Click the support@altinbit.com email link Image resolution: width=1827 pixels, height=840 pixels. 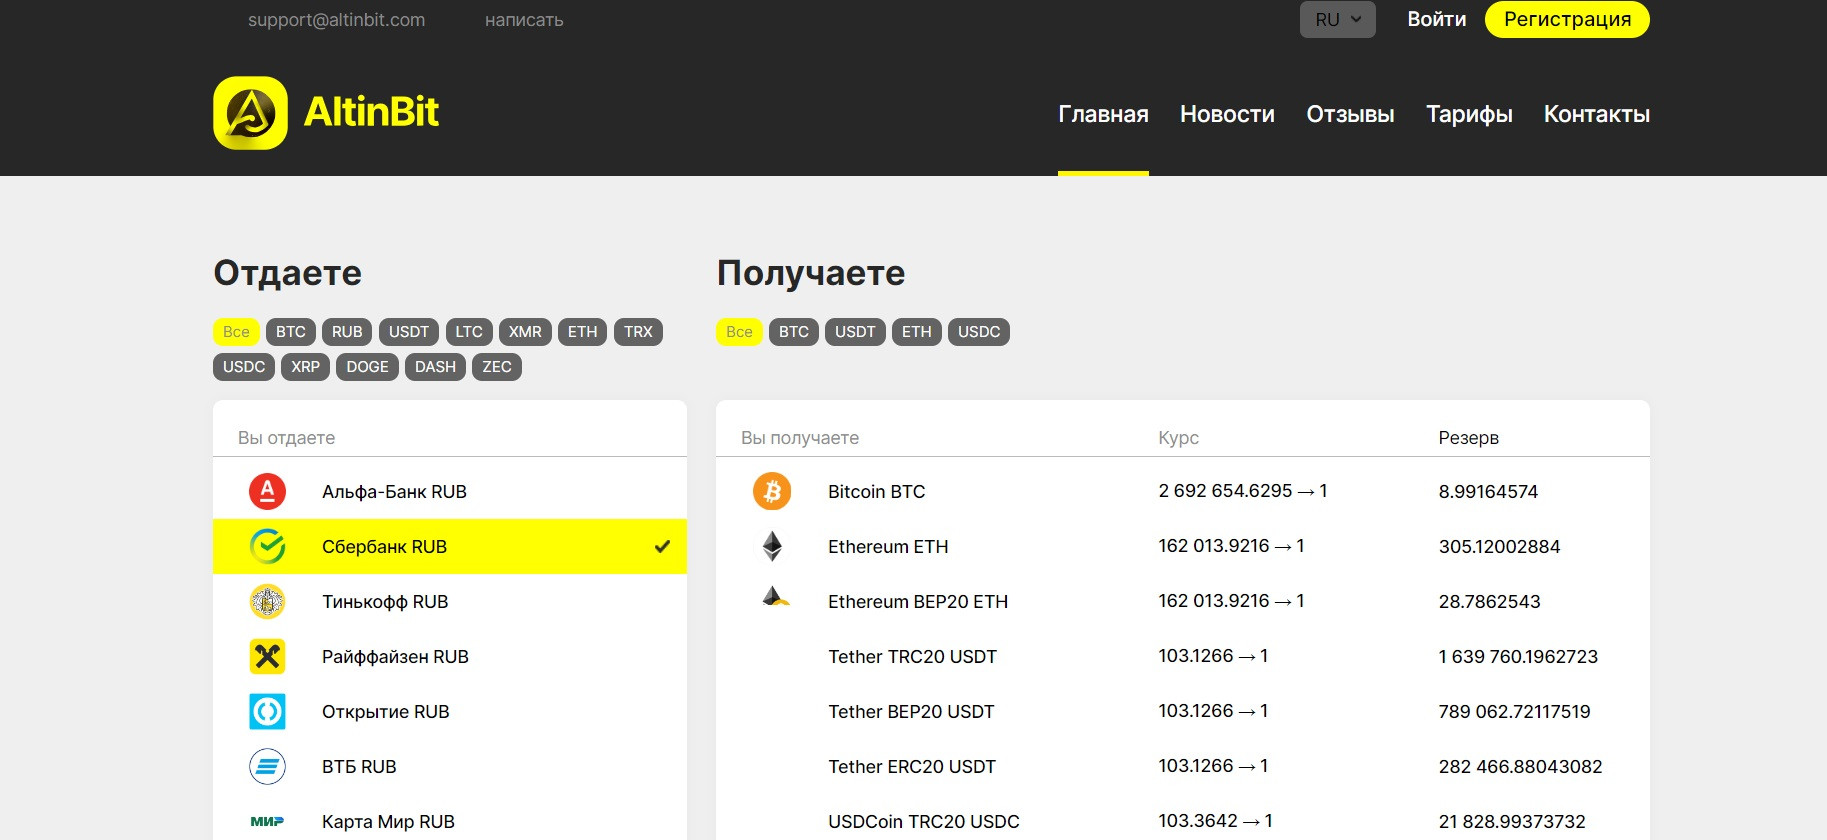[x=336, y=20]
